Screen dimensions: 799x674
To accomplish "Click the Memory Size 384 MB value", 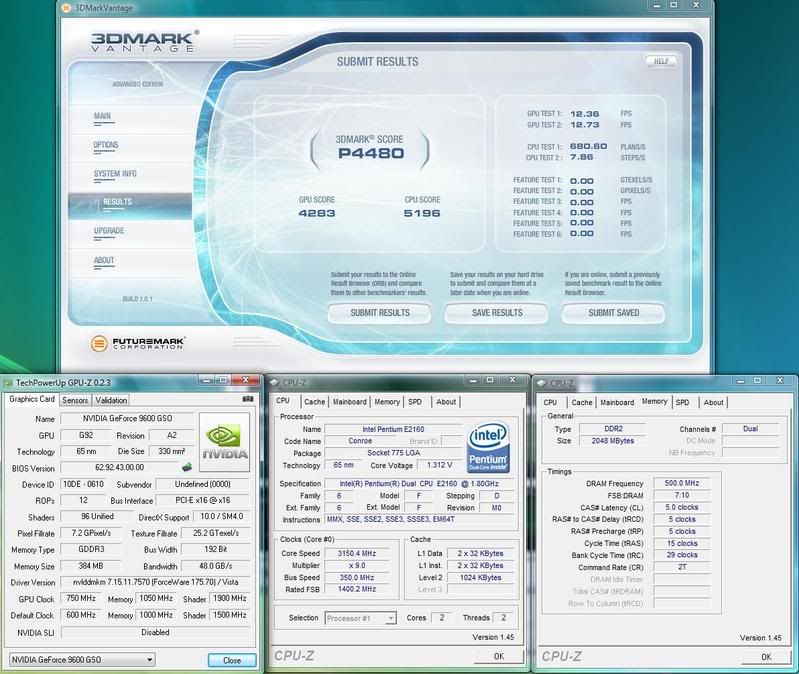I will (91, 565).
